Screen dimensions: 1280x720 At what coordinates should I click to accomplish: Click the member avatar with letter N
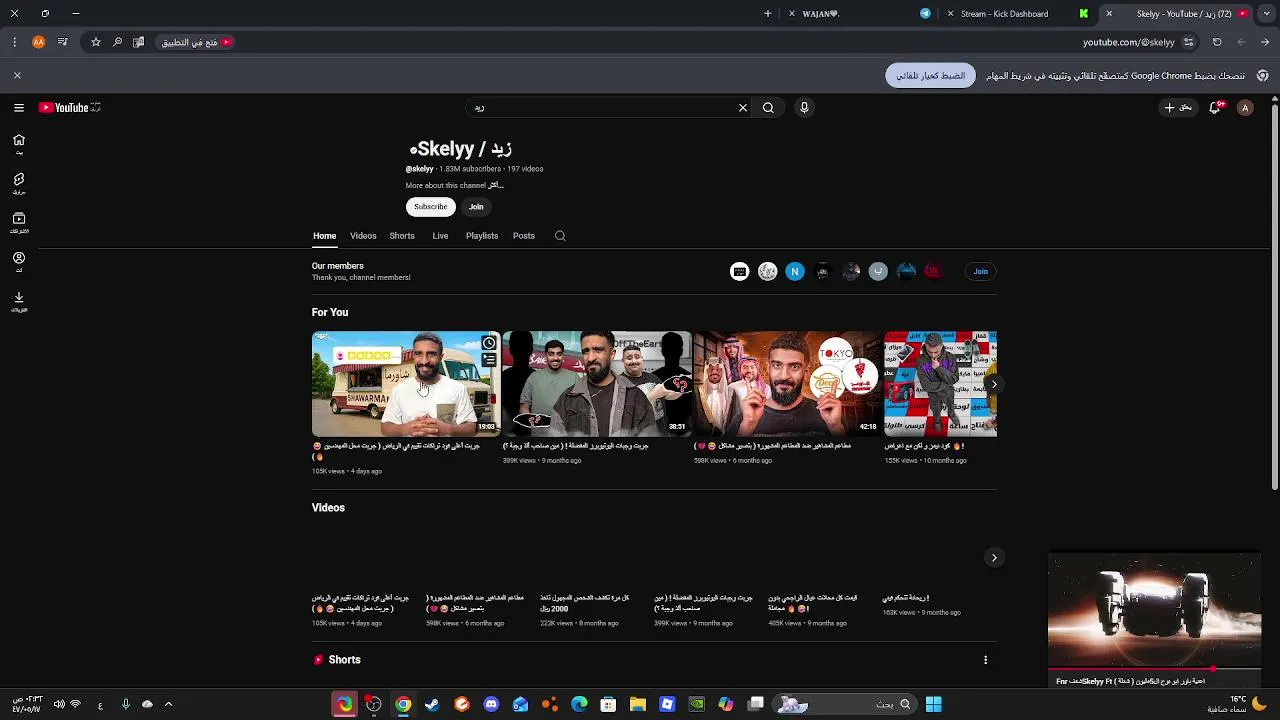tap(795, 272)
